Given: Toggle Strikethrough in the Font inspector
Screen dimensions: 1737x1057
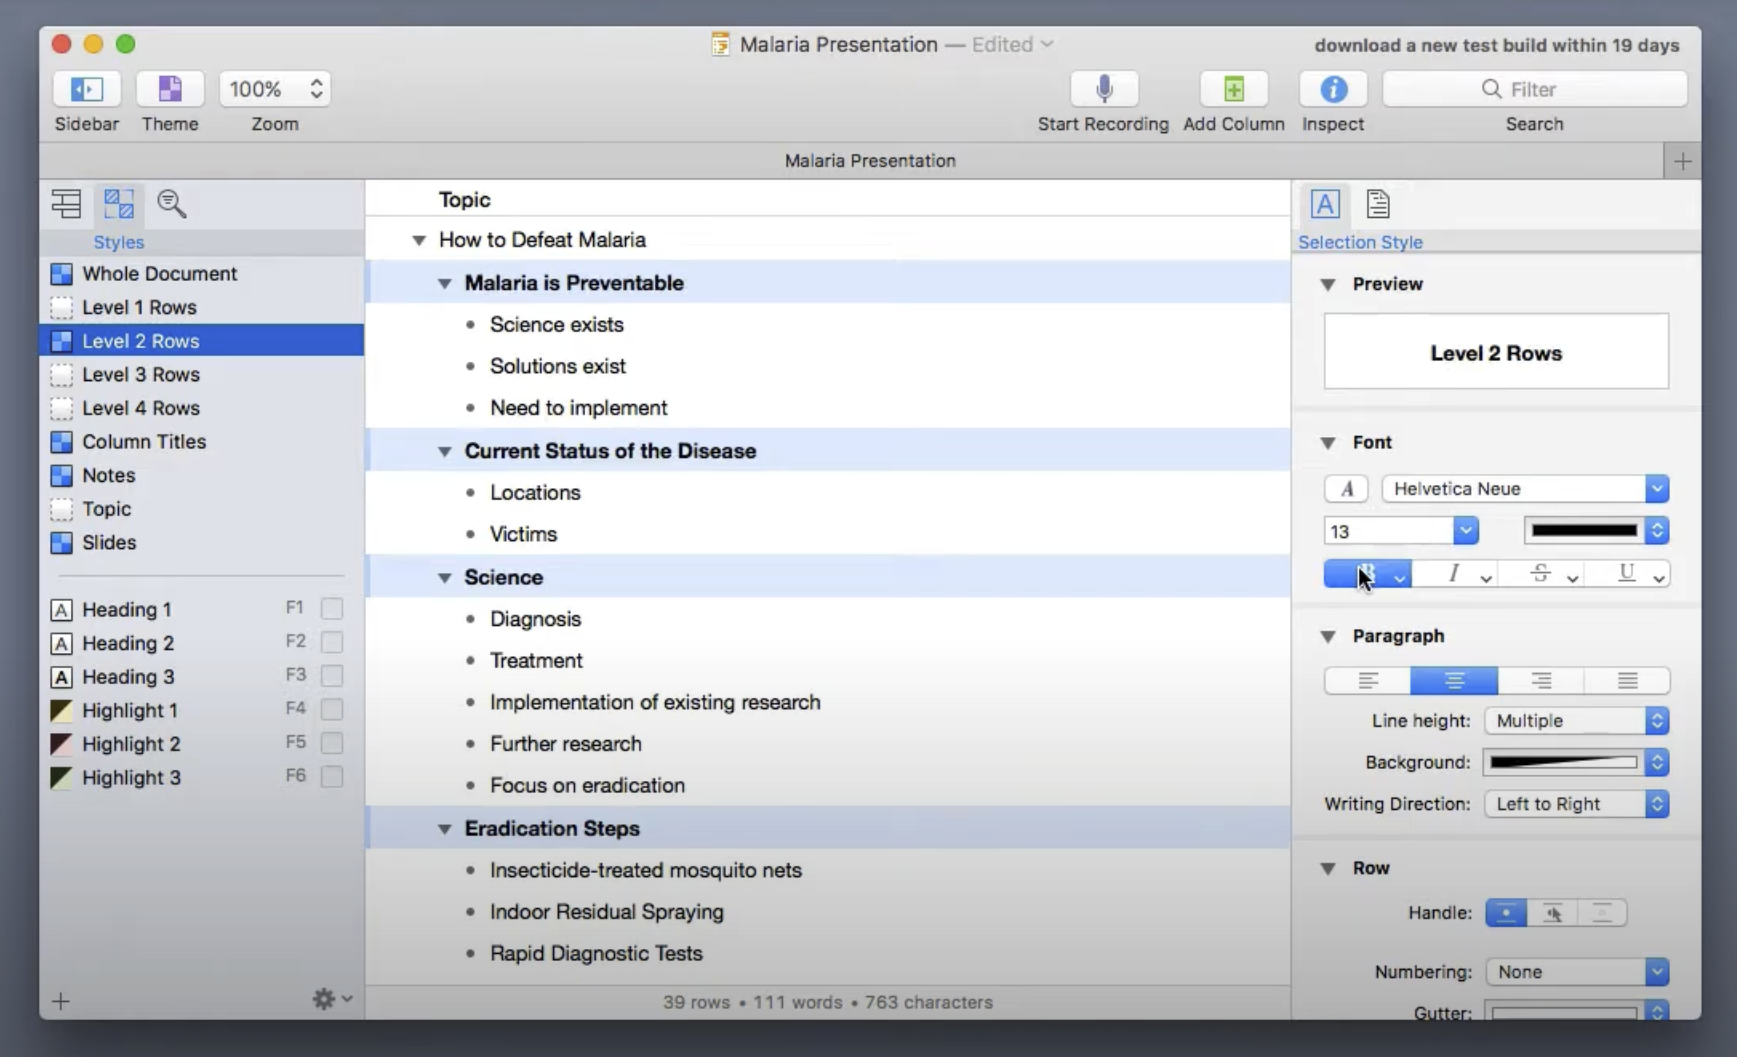Looking at the screenshot, I should [x=1541, y=574].
